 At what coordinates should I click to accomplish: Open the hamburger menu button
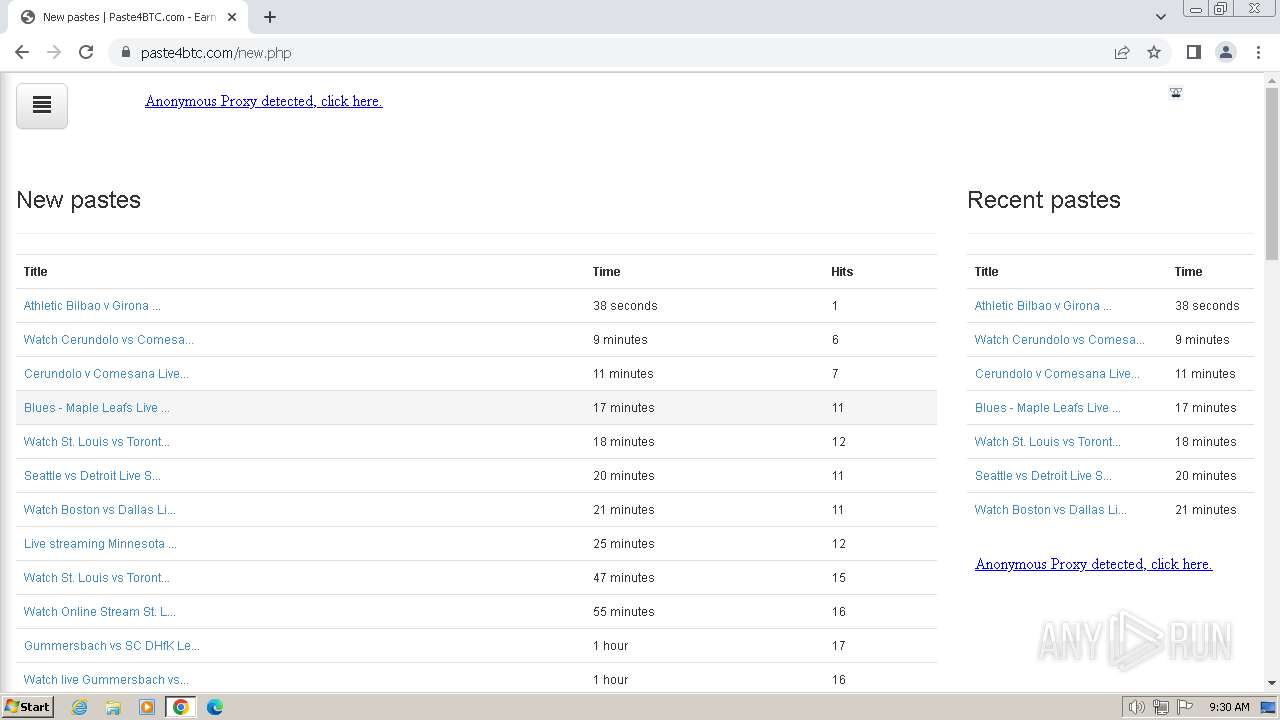(x=42, y=106)
